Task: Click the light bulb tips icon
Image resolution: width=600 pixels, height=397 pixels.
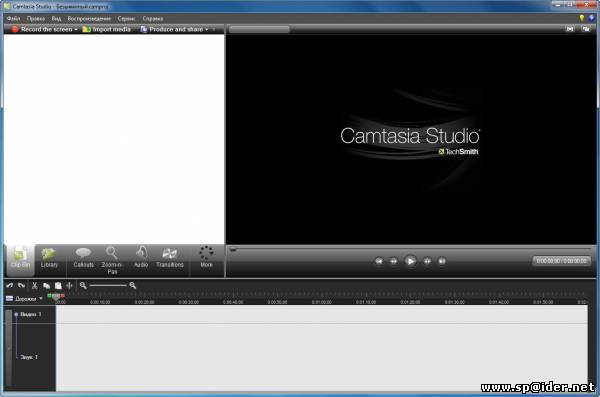Action: pyautogui.click(x=582, y=18)
